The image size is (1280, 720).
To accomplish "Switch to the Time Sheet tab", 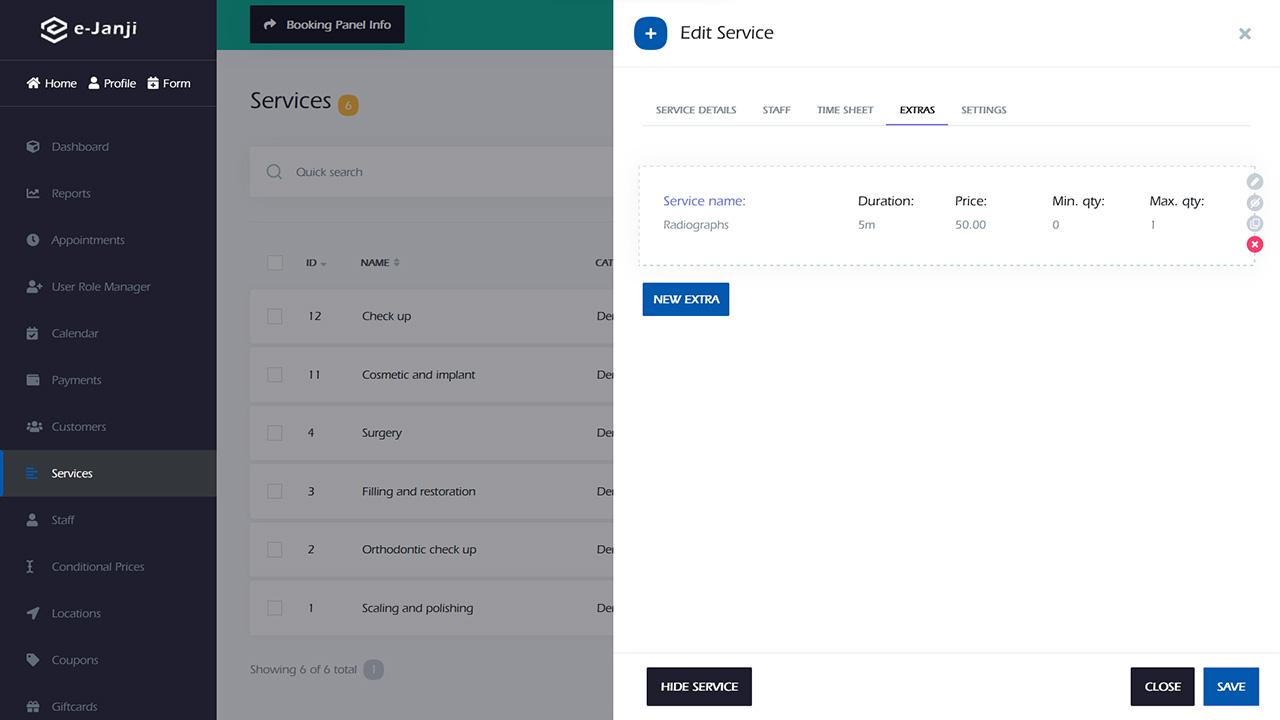I will coord(845,110).
